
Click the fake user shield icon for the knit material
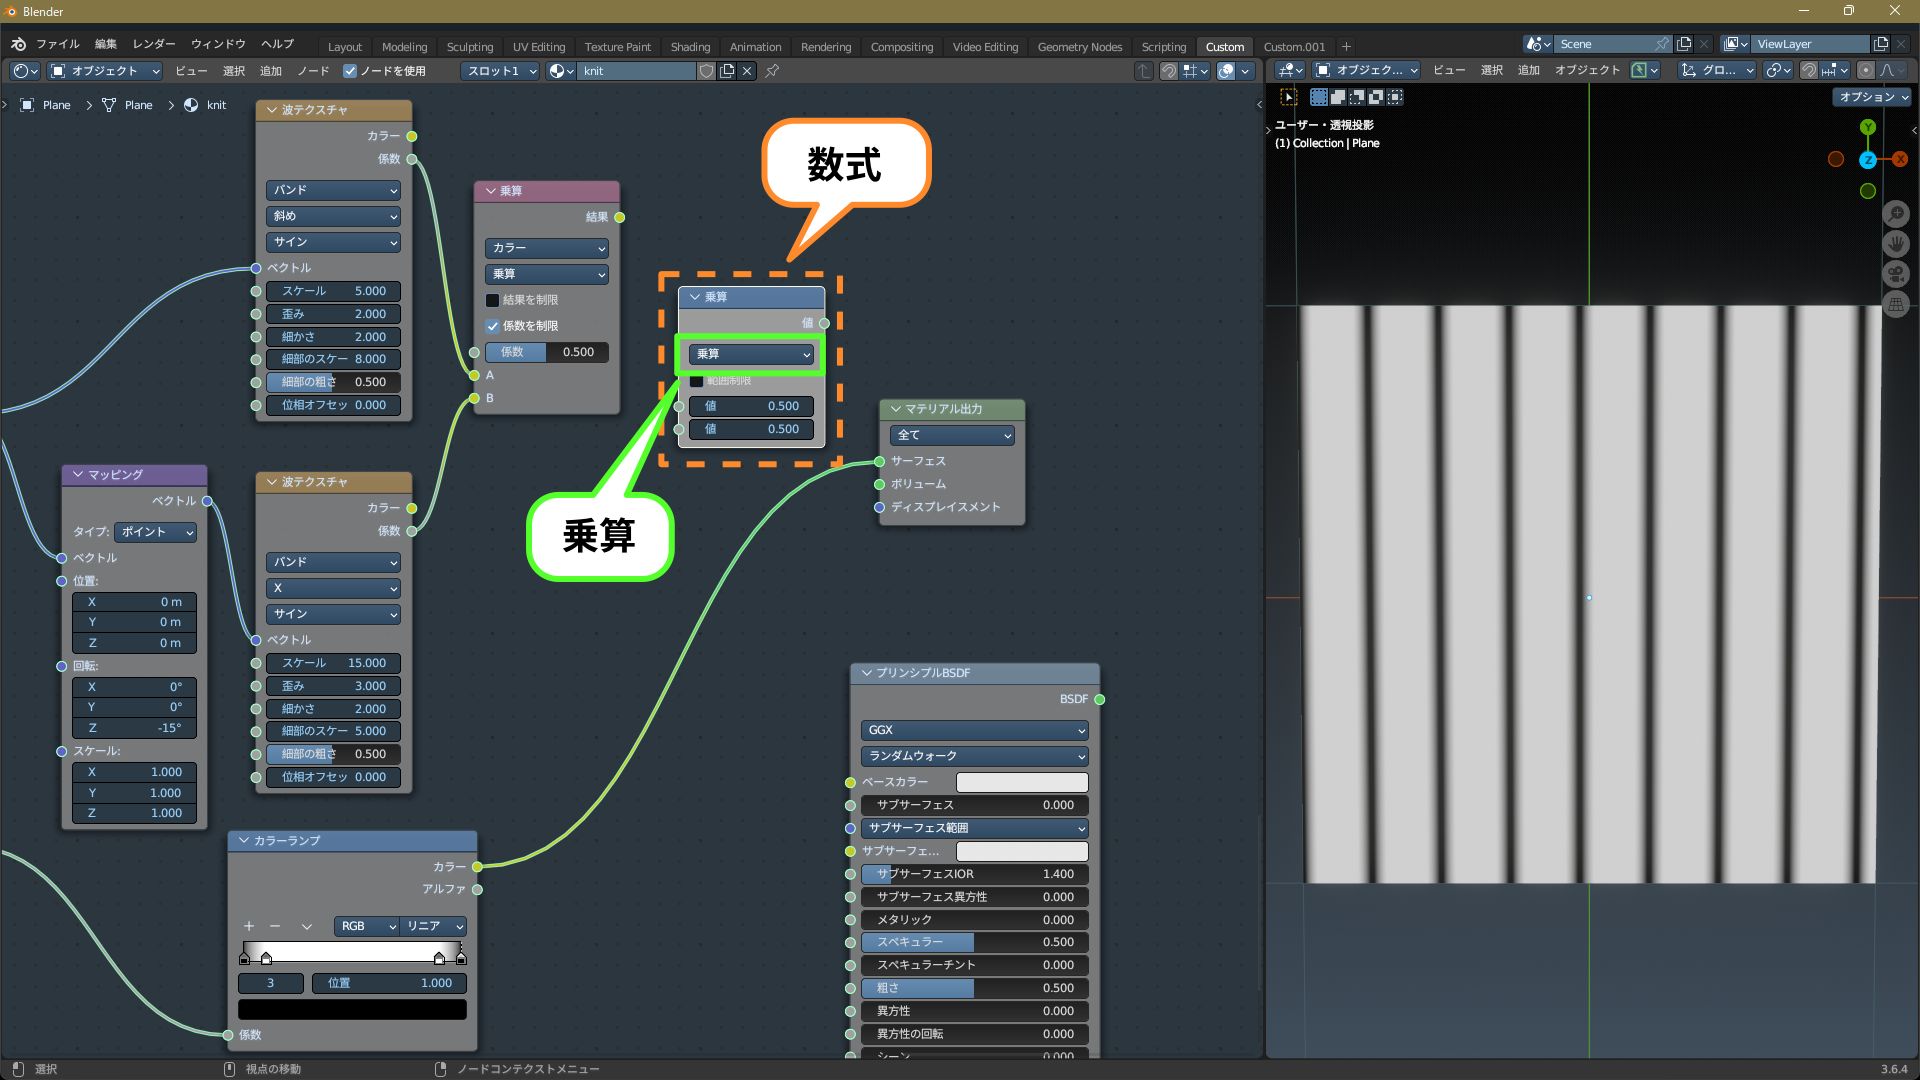[x=706, y=71]
